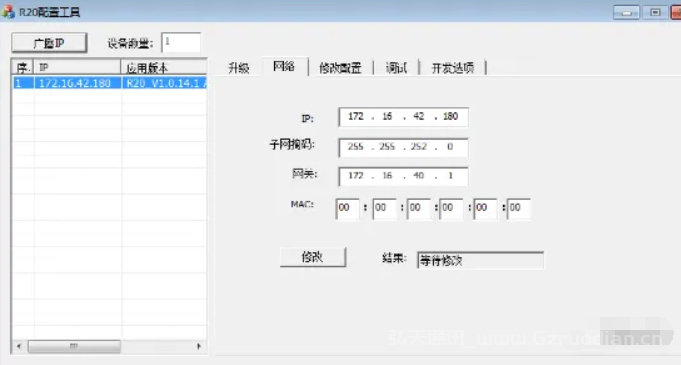Click the 应用版本 column header
This screenshot has width=681, height=365.
click(x=164, y=67)
